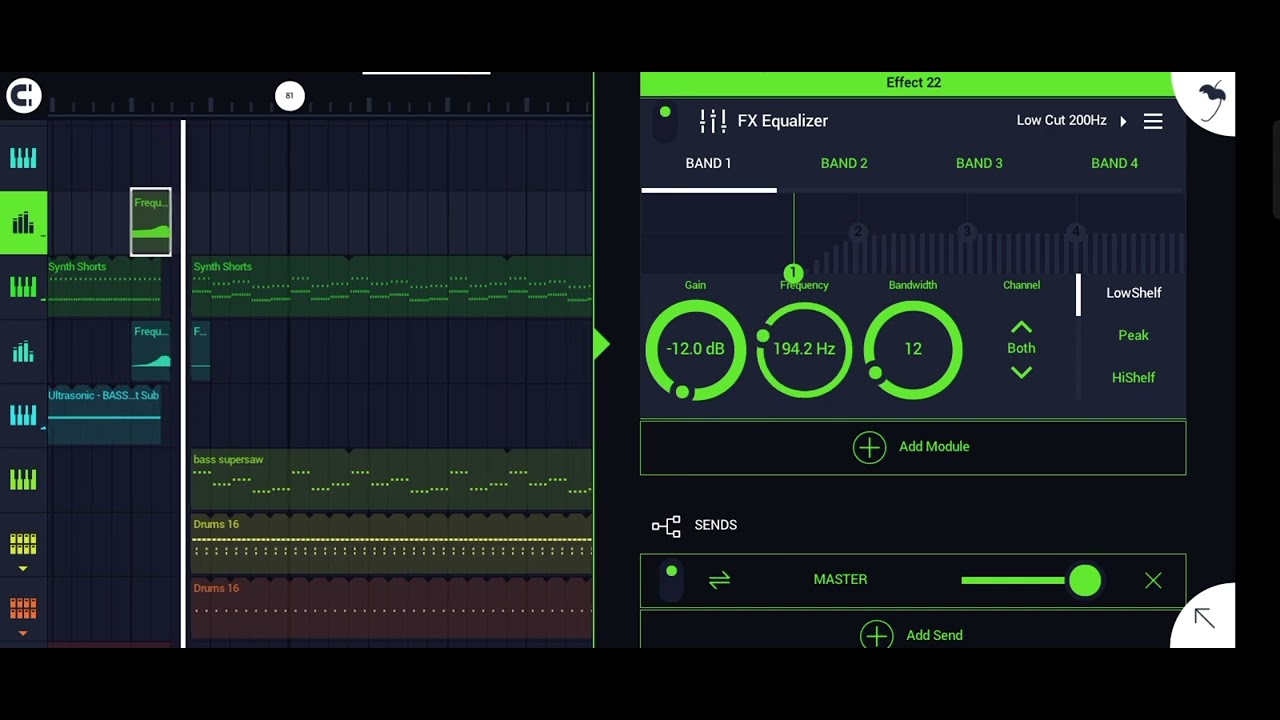Click the FX Equalizer title text

tap(782, 121)
